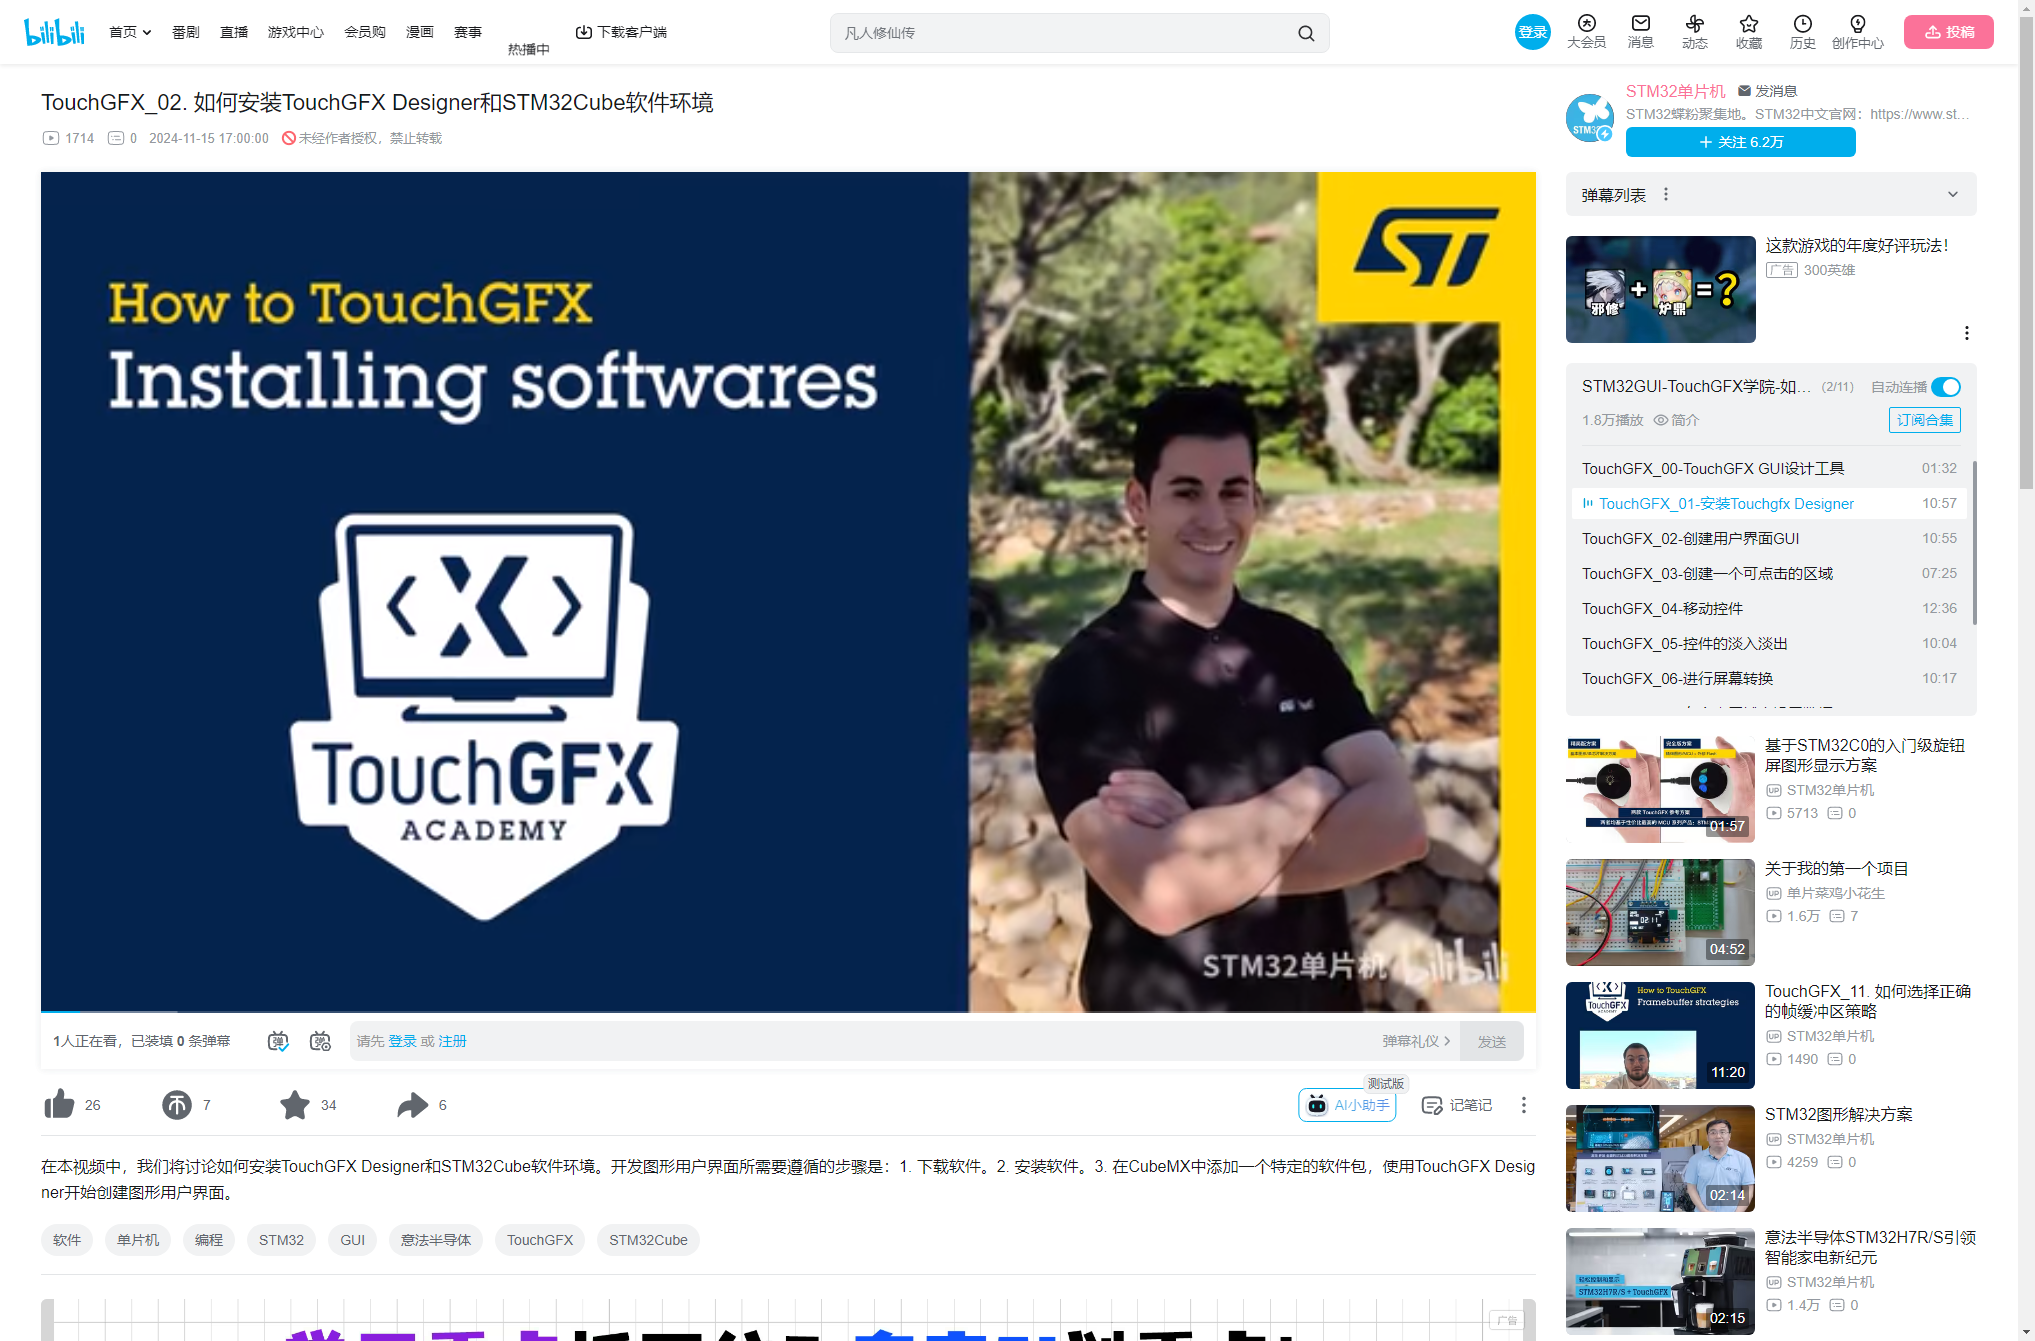Click the search magnifier icon

1306,33
